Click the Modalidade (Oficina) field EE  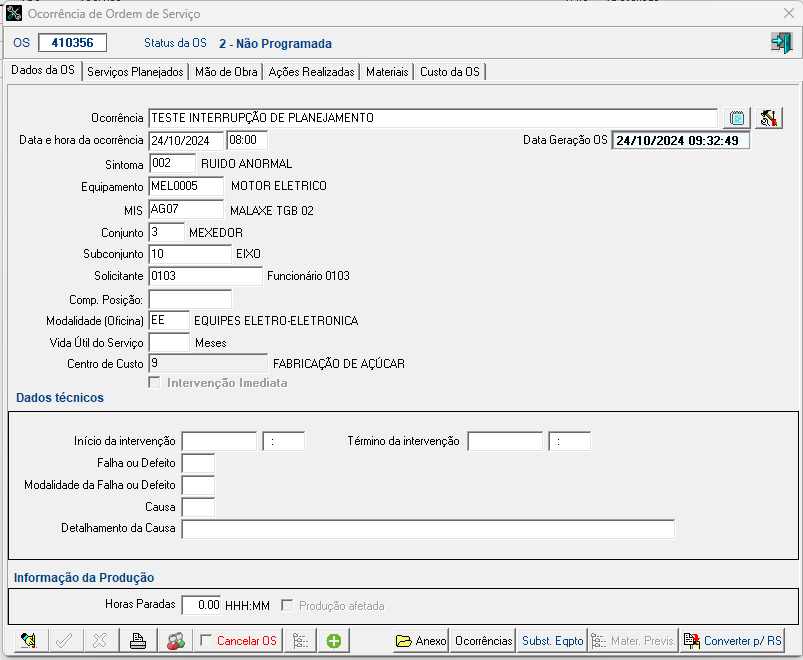pos(169,321)
